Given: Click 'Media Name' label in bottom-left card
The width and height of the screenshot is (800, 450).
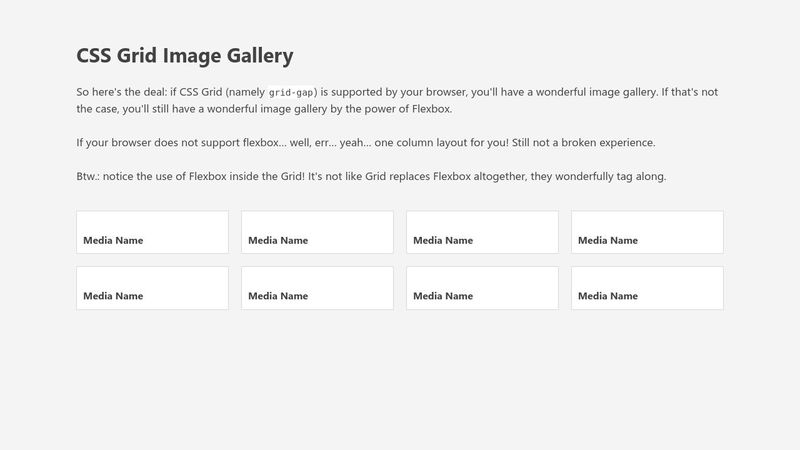Looking at the screenshot, I should (x=113, y=296).
